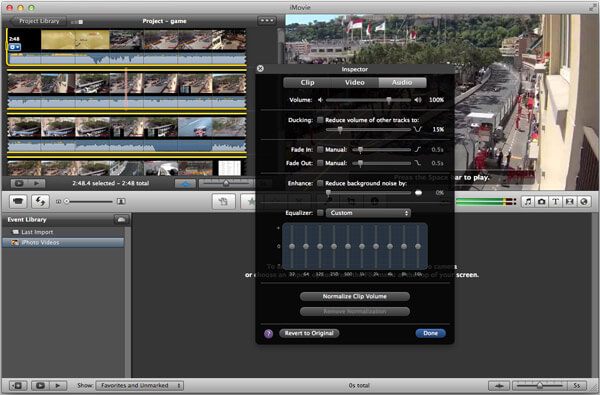Click the add selection to project button
The height and width of the screenshot is (395, 600).
coord(223,201)
